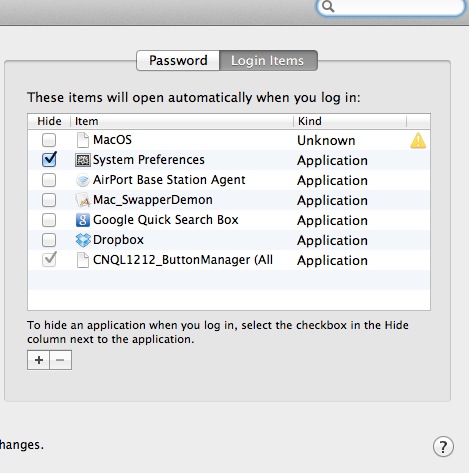This screenshot has height=473, width=469.
Task: Click the Mac_SwapperDemon item icon
Action: pyautogui.click(x=82, y=200)
